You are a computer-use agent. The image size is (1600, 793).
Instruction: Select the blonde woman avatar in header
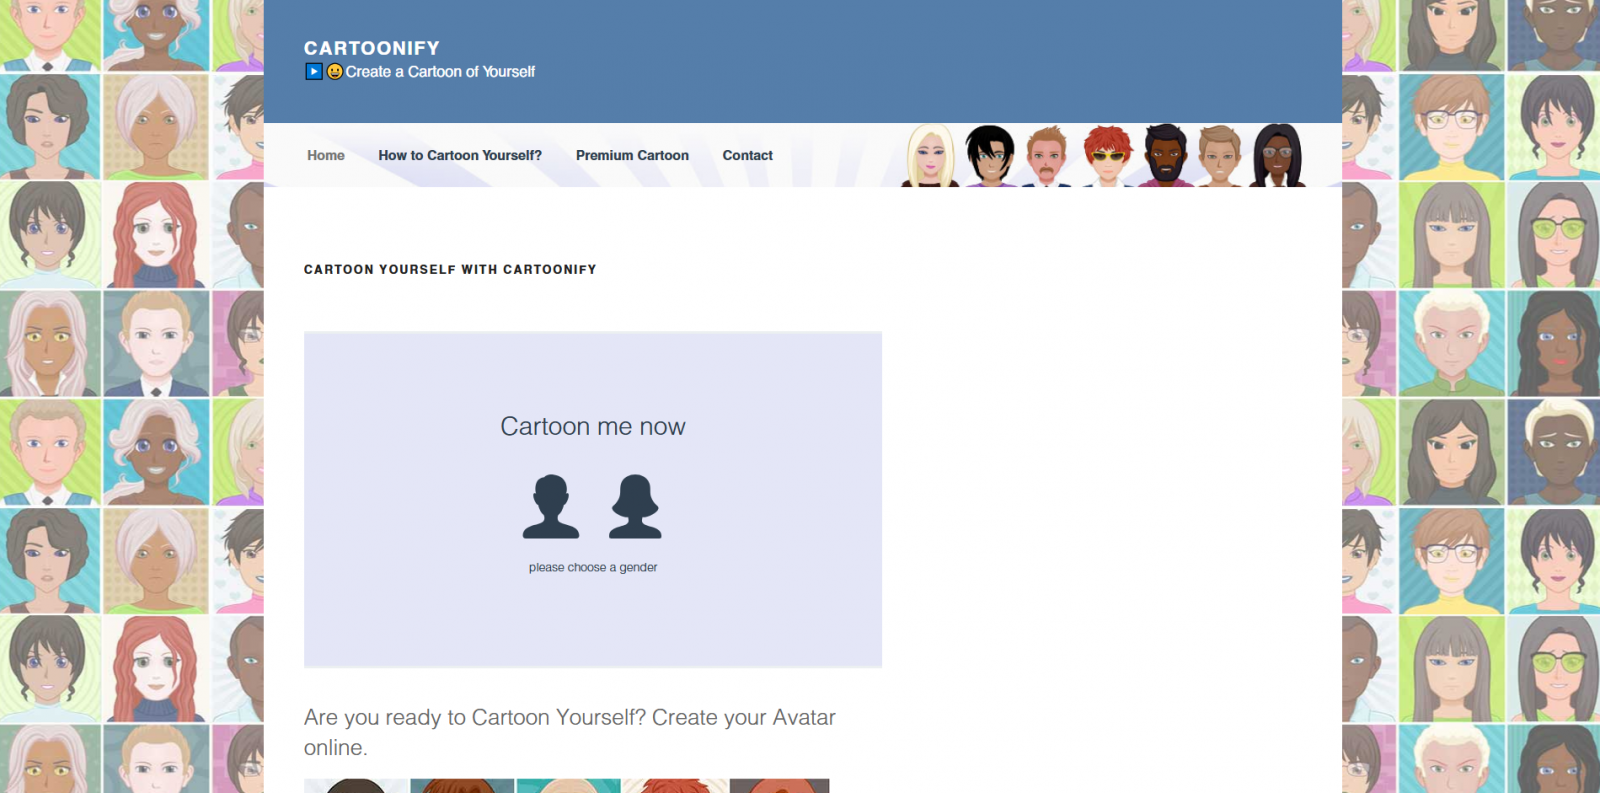pyautogui.click(x=931, y=157)
